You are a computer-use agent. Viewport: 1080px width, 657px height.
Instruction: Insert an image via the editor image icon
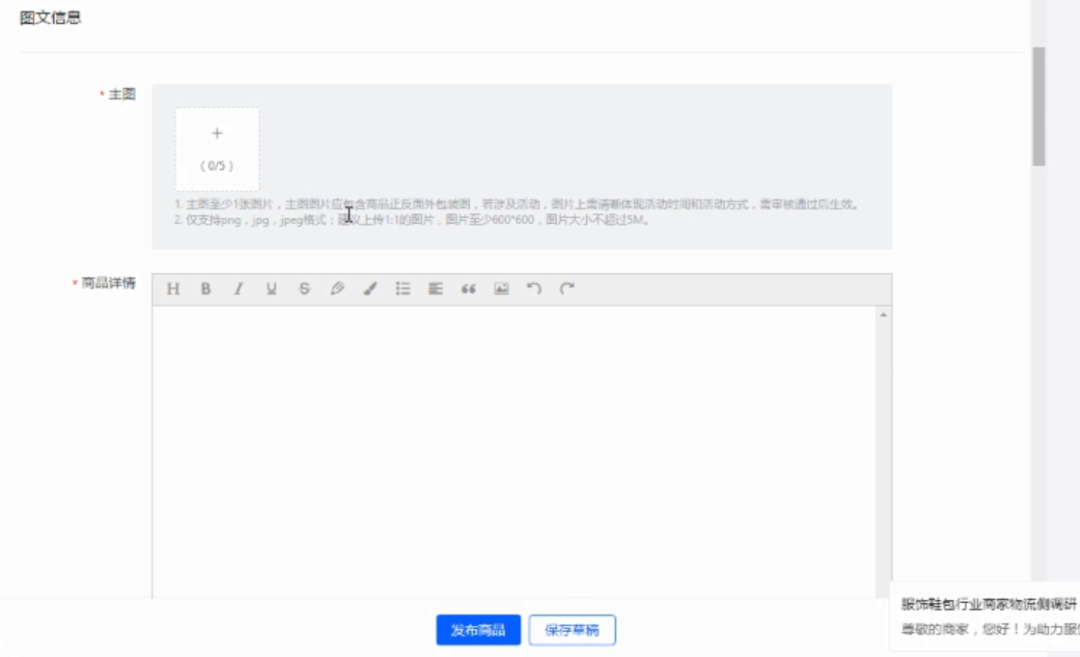500,289
